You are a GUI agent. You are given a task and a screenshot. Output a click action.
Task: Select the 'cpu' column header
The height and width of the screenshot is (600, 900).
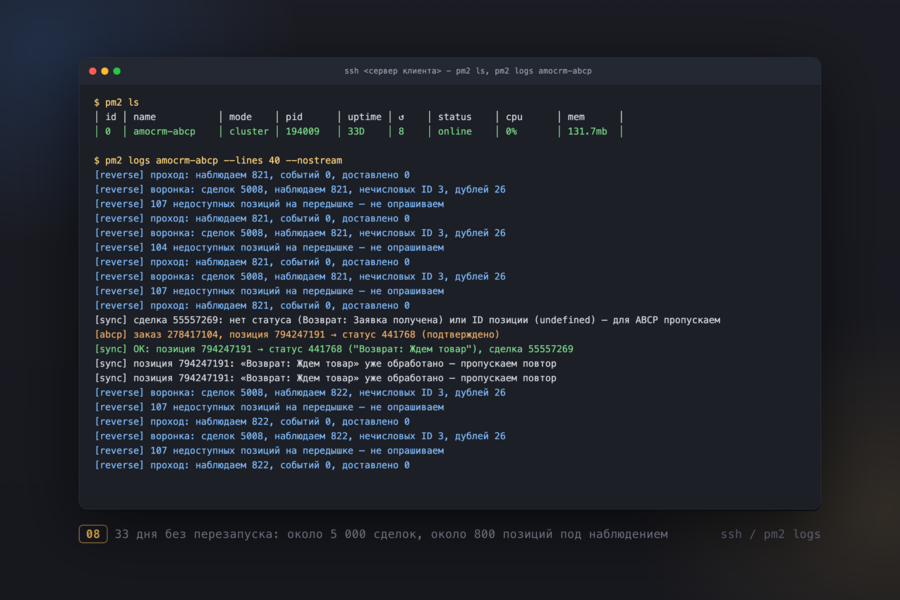pos(514,117)
